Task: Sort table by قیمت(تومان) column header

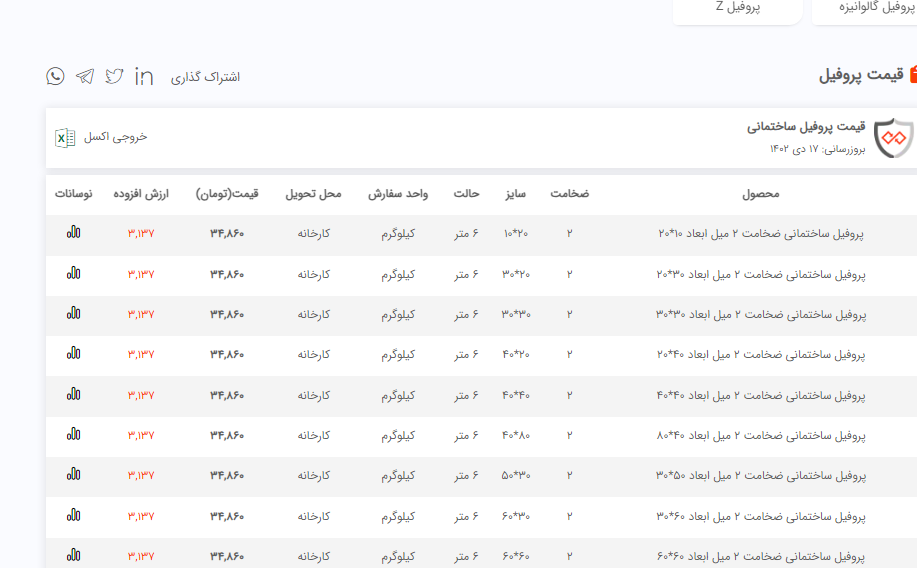Action: [227, 193]
